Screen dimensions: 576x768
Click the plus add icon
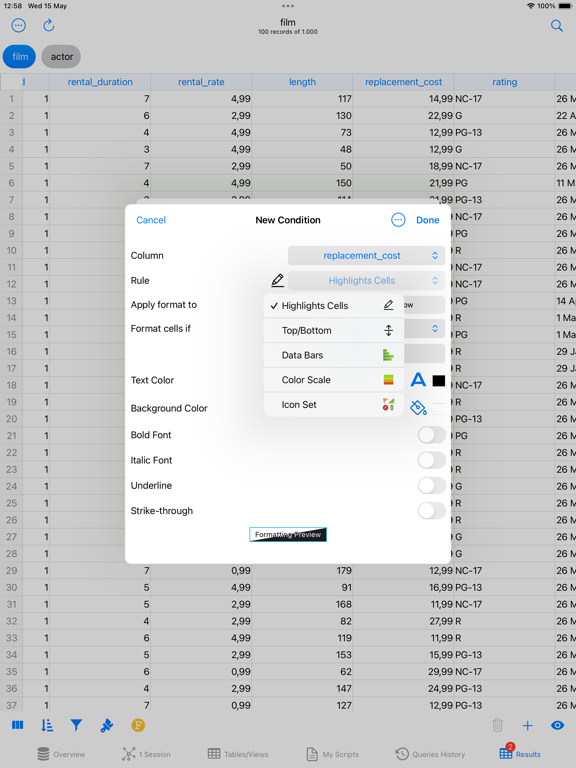coord(528,725)
